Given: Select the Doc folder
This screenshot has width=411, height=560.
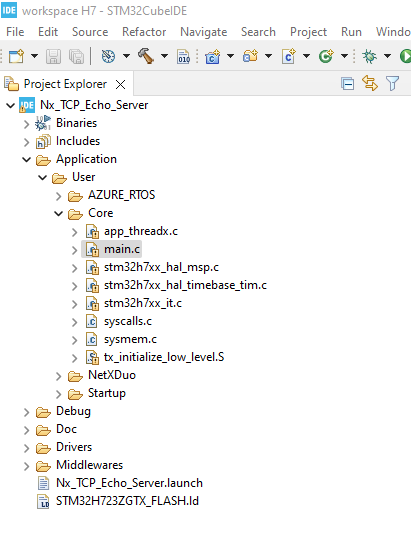Looking at the screenshot, I should click(x=66, y=429).
